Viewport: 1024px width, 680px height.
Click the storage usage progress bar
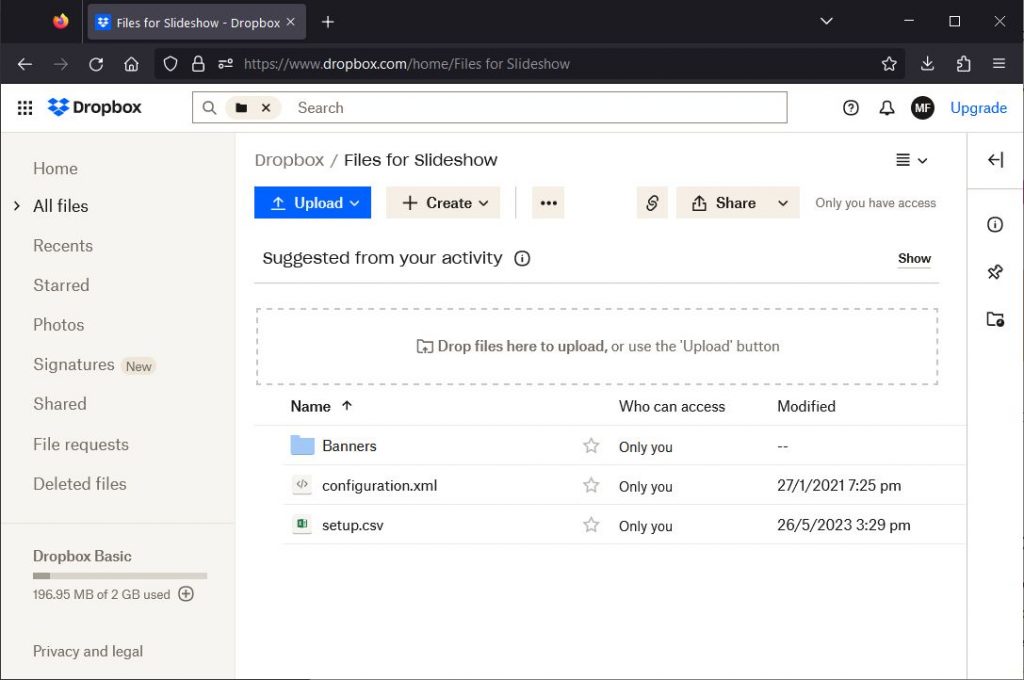click(x=120, y=576)
